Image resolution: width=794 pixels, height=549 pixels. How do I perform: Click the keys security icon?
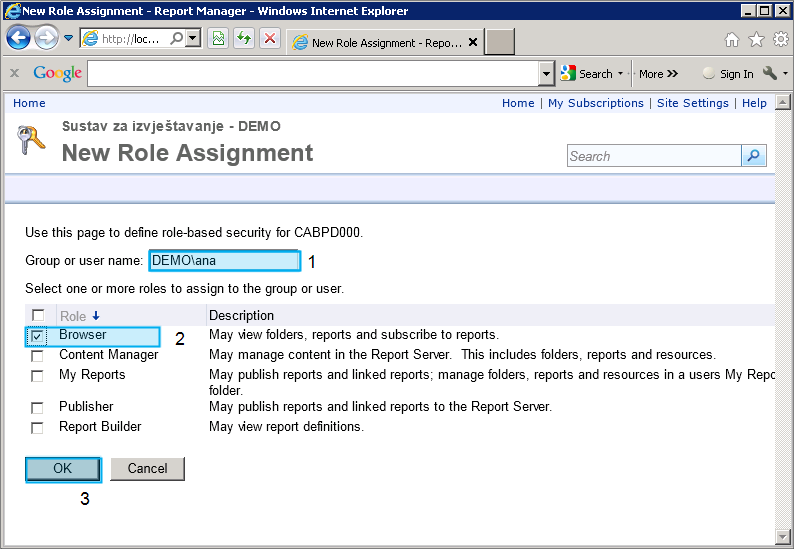pyautogui.click(x=30, y=139)
